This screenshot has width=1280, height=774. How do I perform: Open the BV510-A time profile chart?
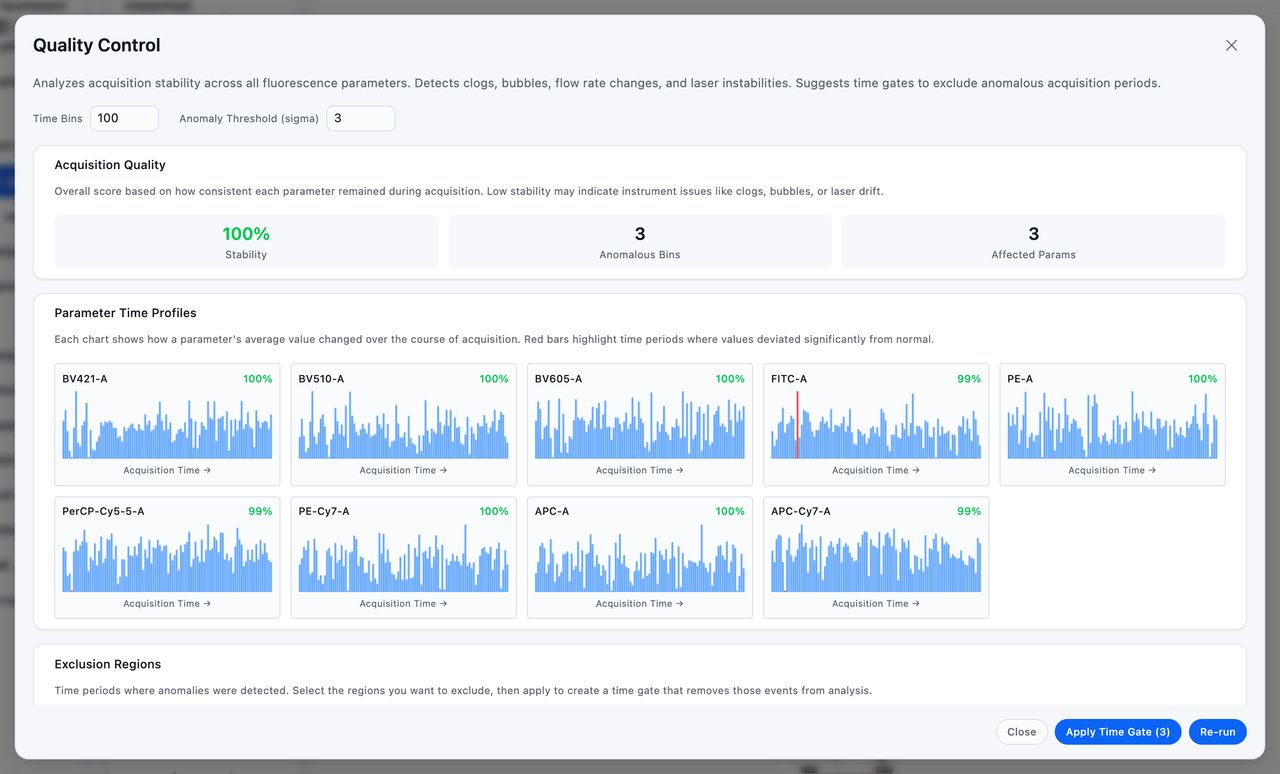[x=403, y=424]
